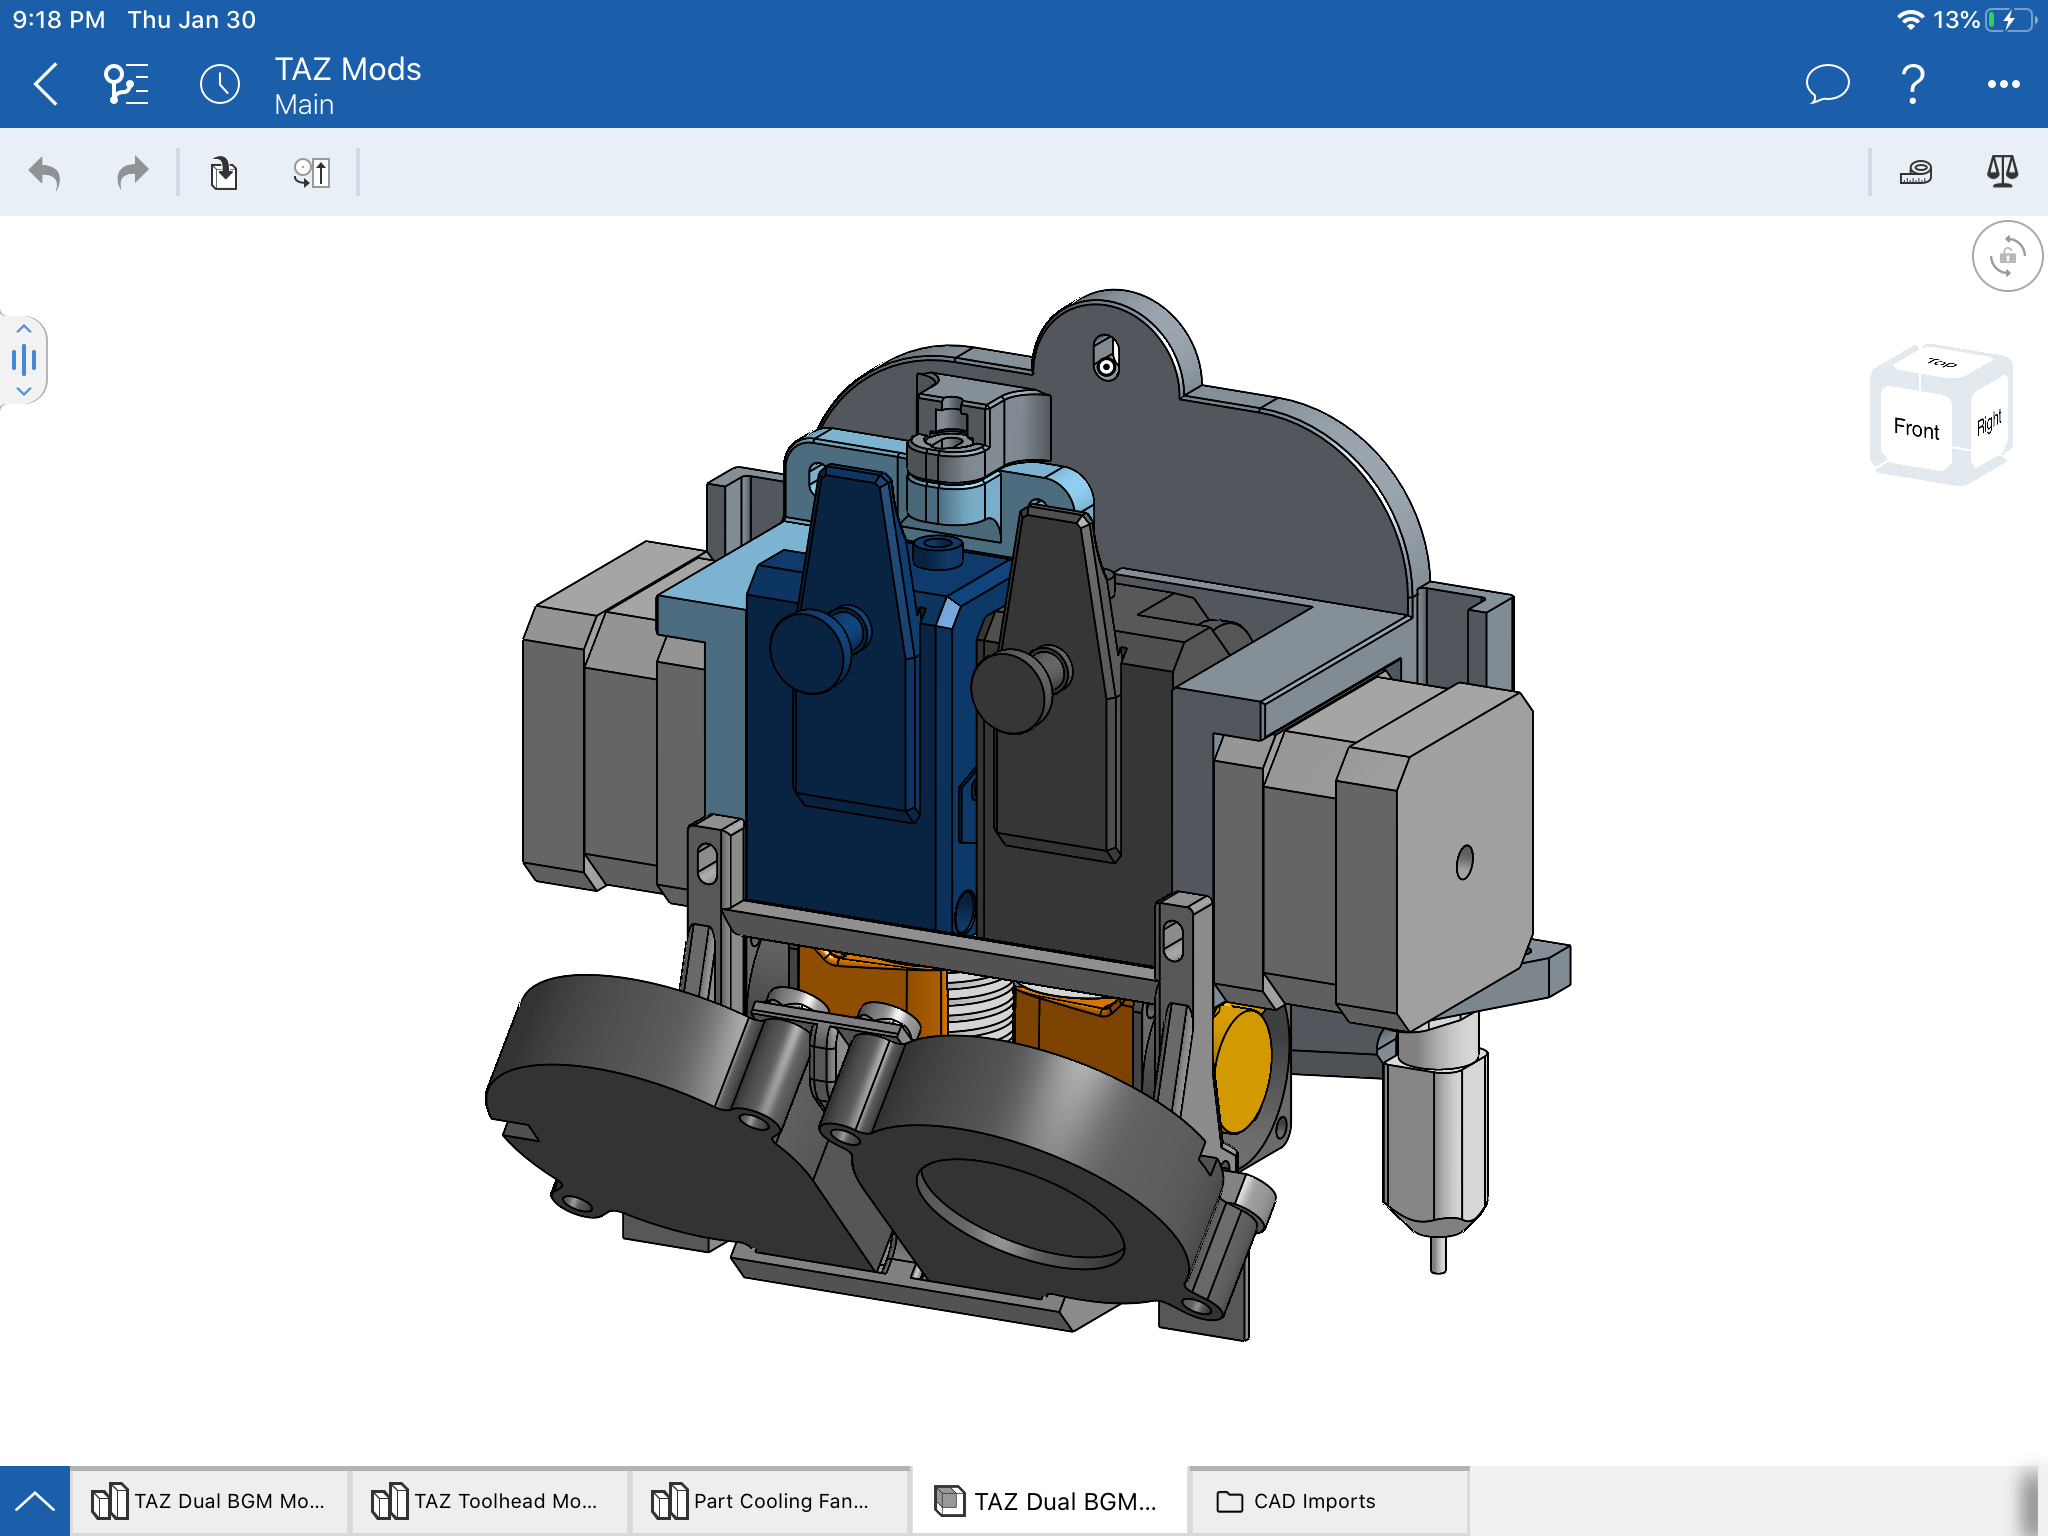
Task: Expand the left side feature list handle
Action: [24, 360]
